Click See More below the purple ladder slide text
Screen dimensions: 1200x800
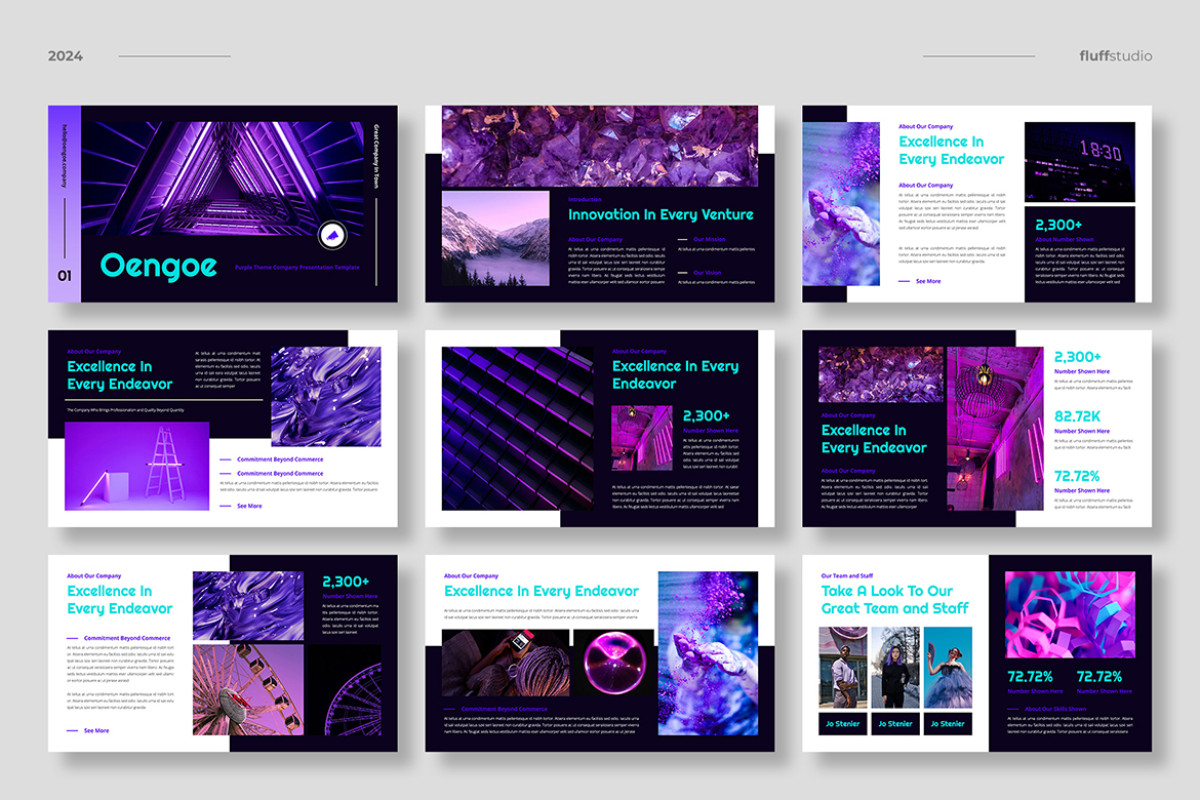pyautogui.click(x=249, y=506)
